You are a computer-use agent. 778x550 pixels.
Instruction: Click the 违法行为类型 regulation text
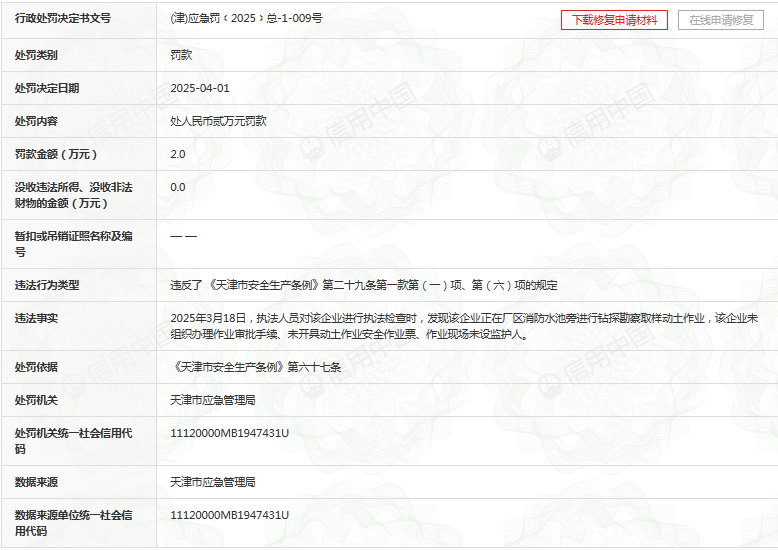click(364, 285)
